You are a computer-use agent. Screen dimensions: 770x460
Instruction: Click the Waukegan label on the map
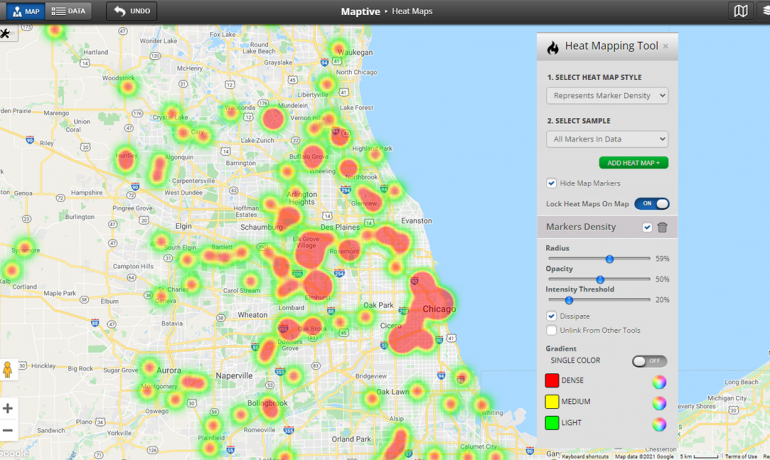pos(356,52)
